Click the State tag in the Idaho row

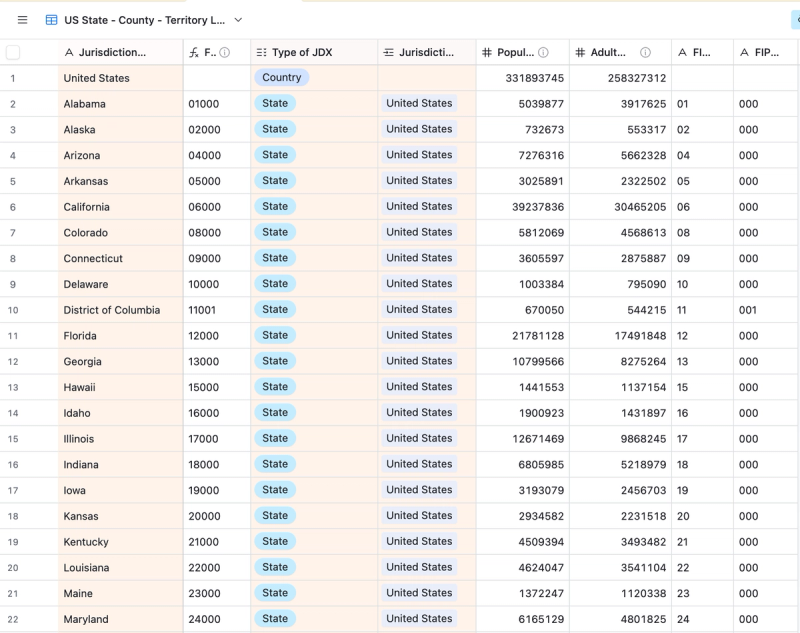(275, 412)
